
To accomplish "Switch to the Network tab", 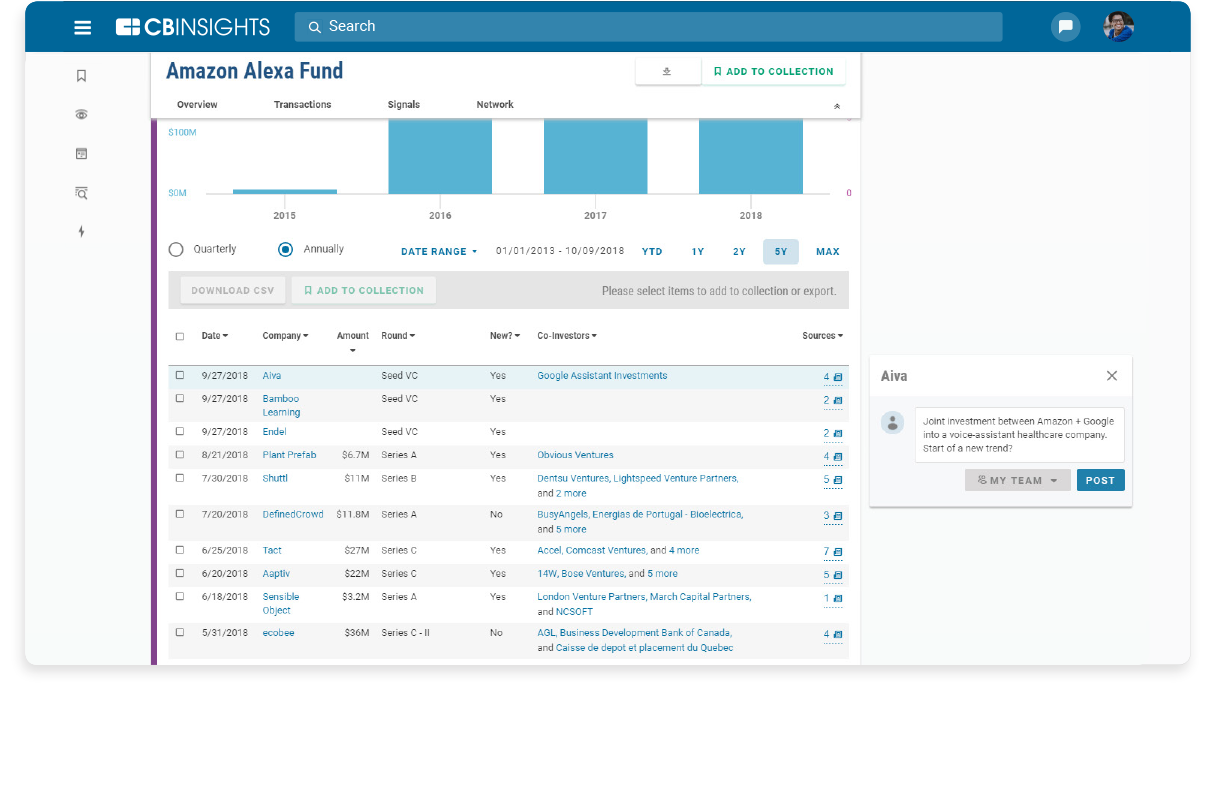I will [495, 104].
